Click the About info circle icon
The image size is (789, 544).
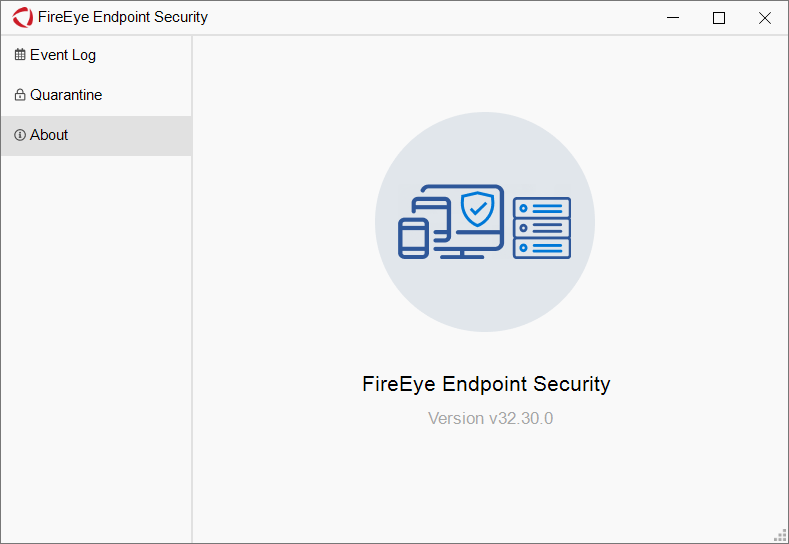pos(20,135)
